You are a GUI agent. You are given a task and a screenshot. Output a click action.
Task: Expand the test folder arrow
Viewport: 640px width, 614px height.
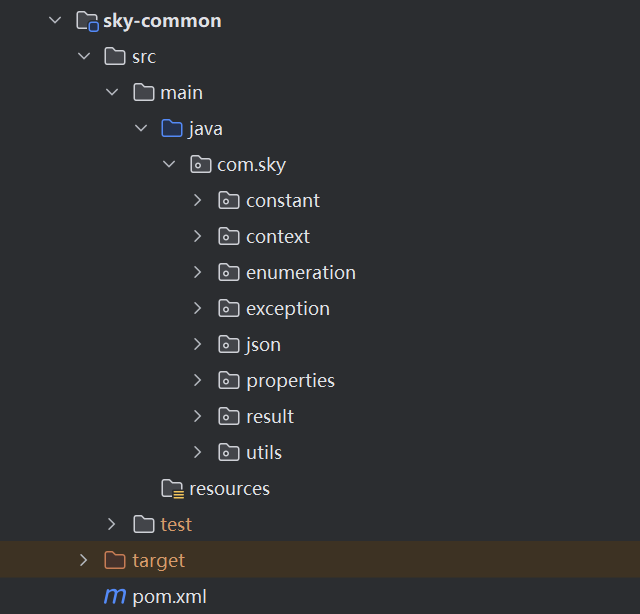112,525
